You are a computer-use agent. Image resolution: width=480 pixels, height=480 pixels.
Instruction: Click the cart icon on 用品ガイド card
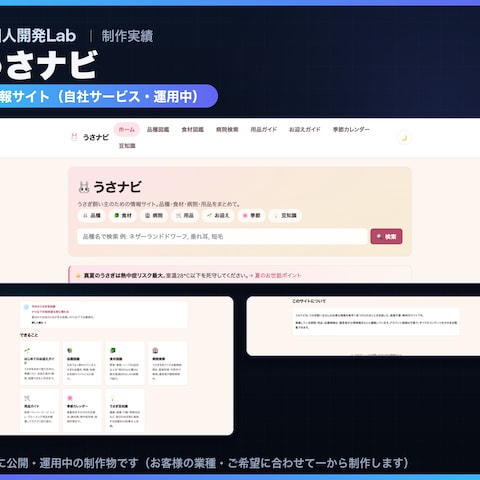coord(27,398)
